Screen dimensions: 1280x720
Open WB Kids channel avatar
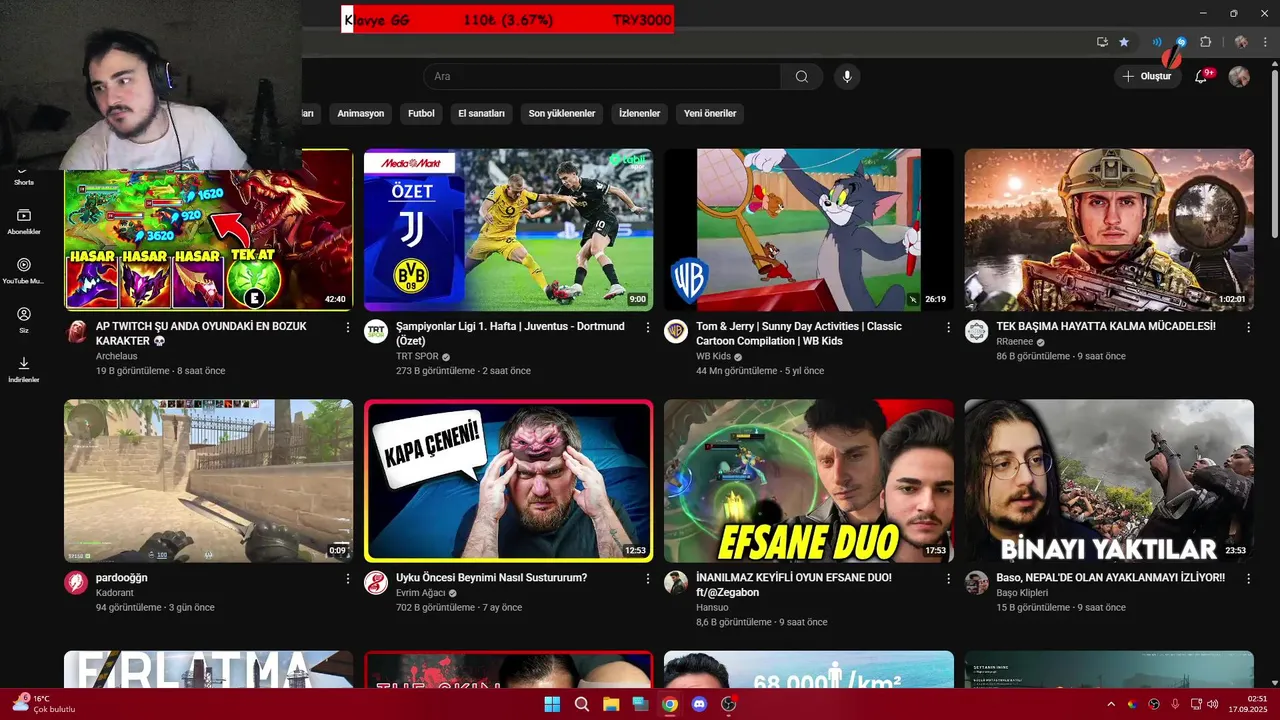point(676,332)
